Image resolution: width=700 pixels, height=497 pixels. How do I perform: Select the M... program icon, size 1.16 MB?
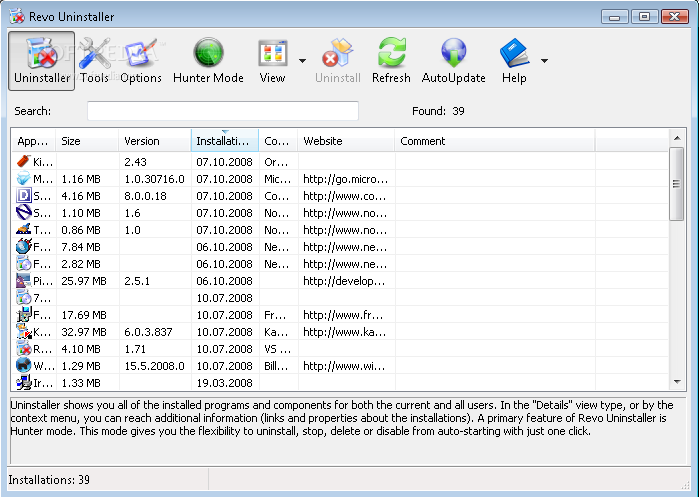24,179
